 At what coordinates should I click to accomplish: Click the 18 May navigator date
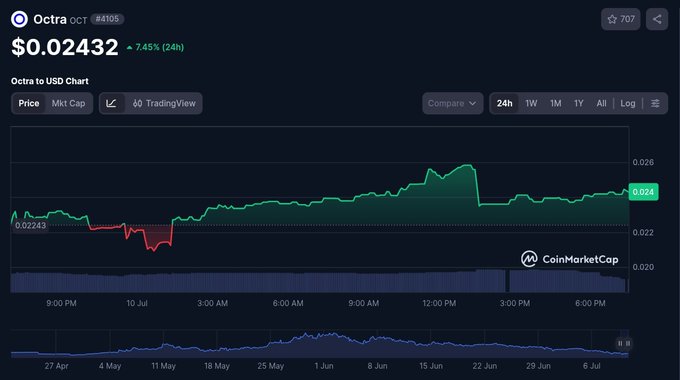tap(217, 366)
